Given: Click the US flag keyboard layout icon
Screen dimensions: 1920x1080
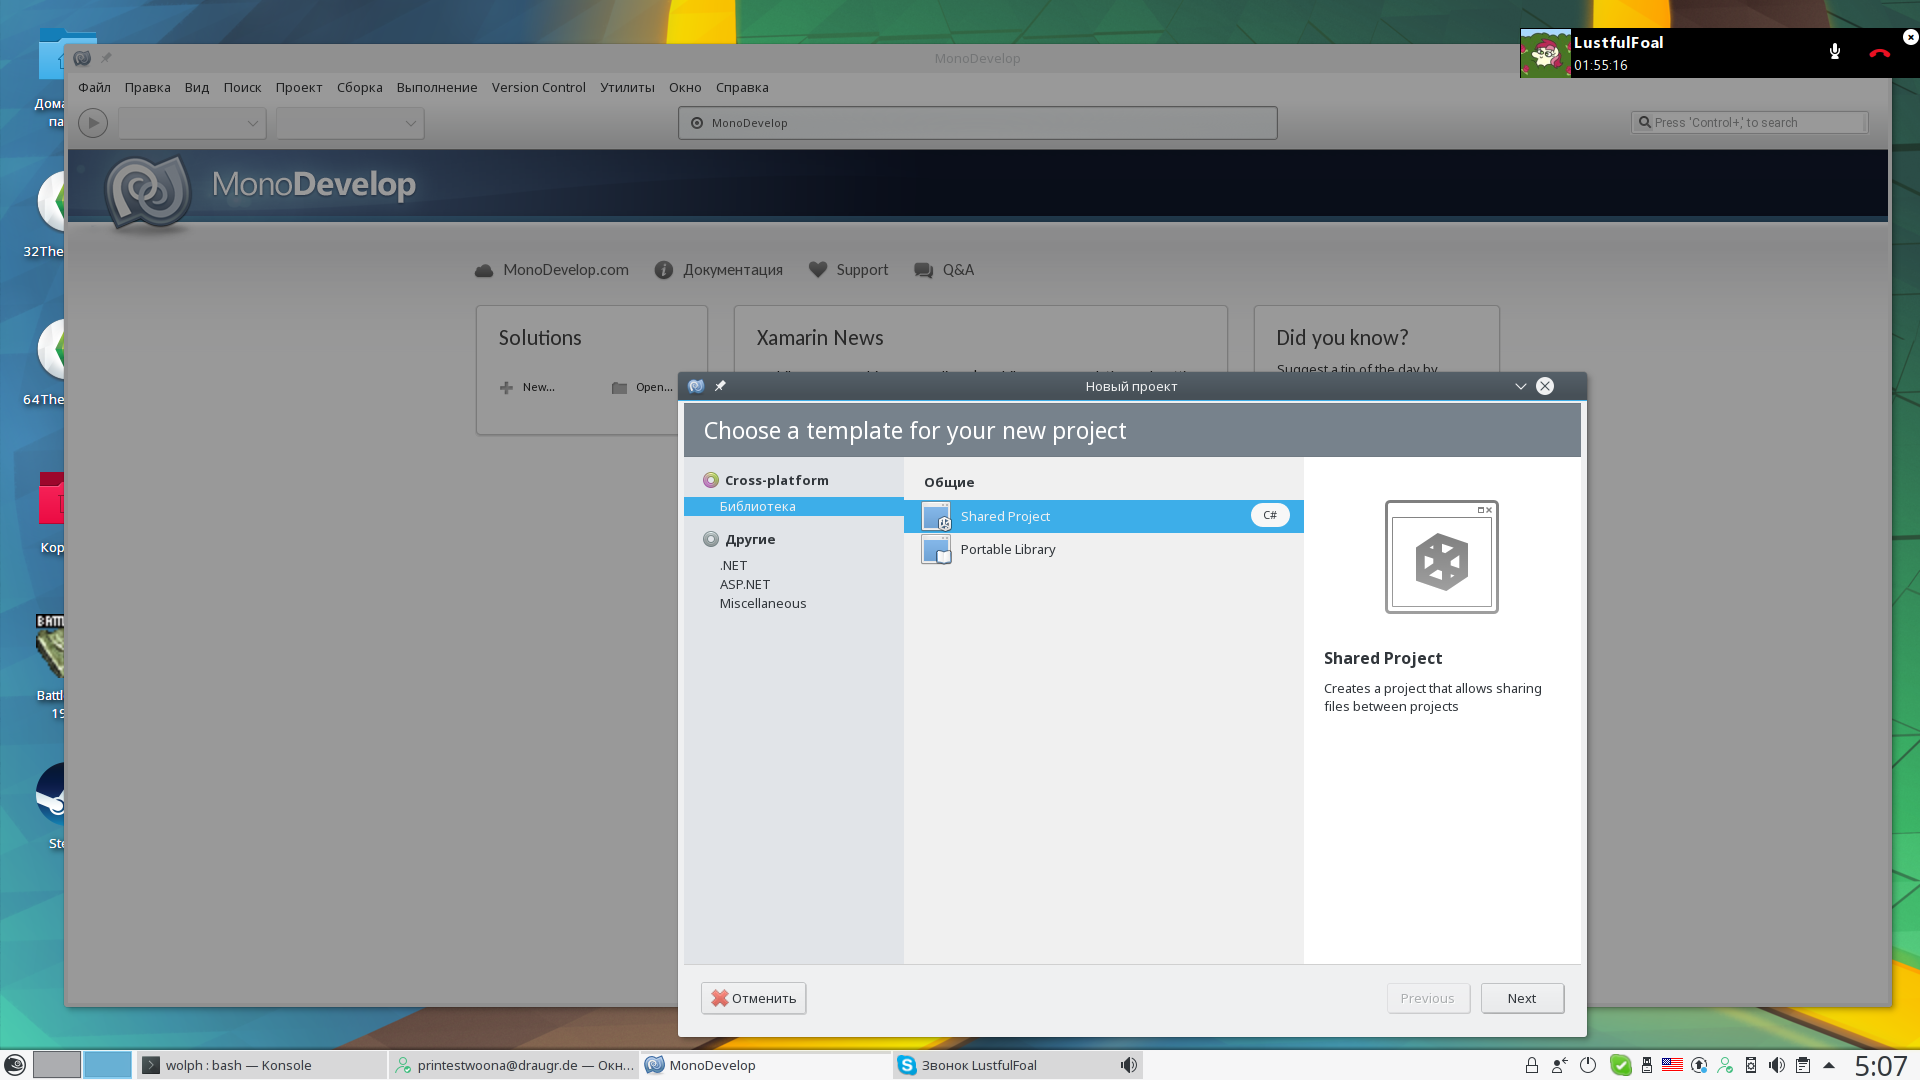Looking at the screenshot, I should [1672, 1065].
